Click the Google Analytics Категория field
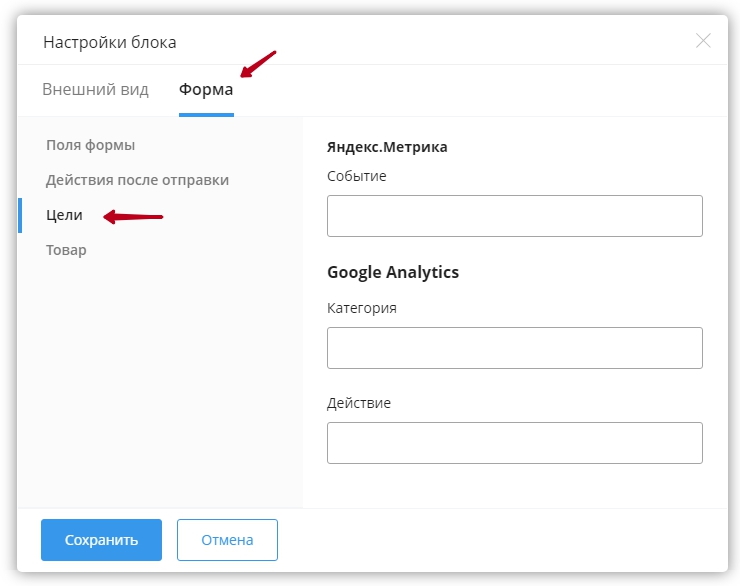740x586 pixels. click(514, 348)
